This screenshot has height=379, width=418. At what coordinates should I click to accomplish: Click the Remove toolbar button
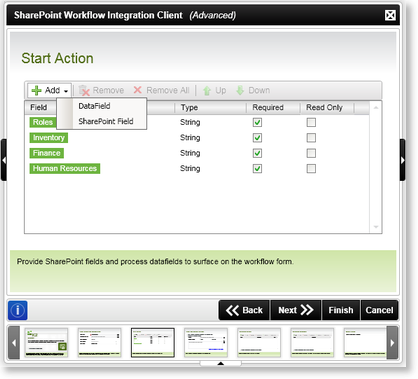click(101, 90)
